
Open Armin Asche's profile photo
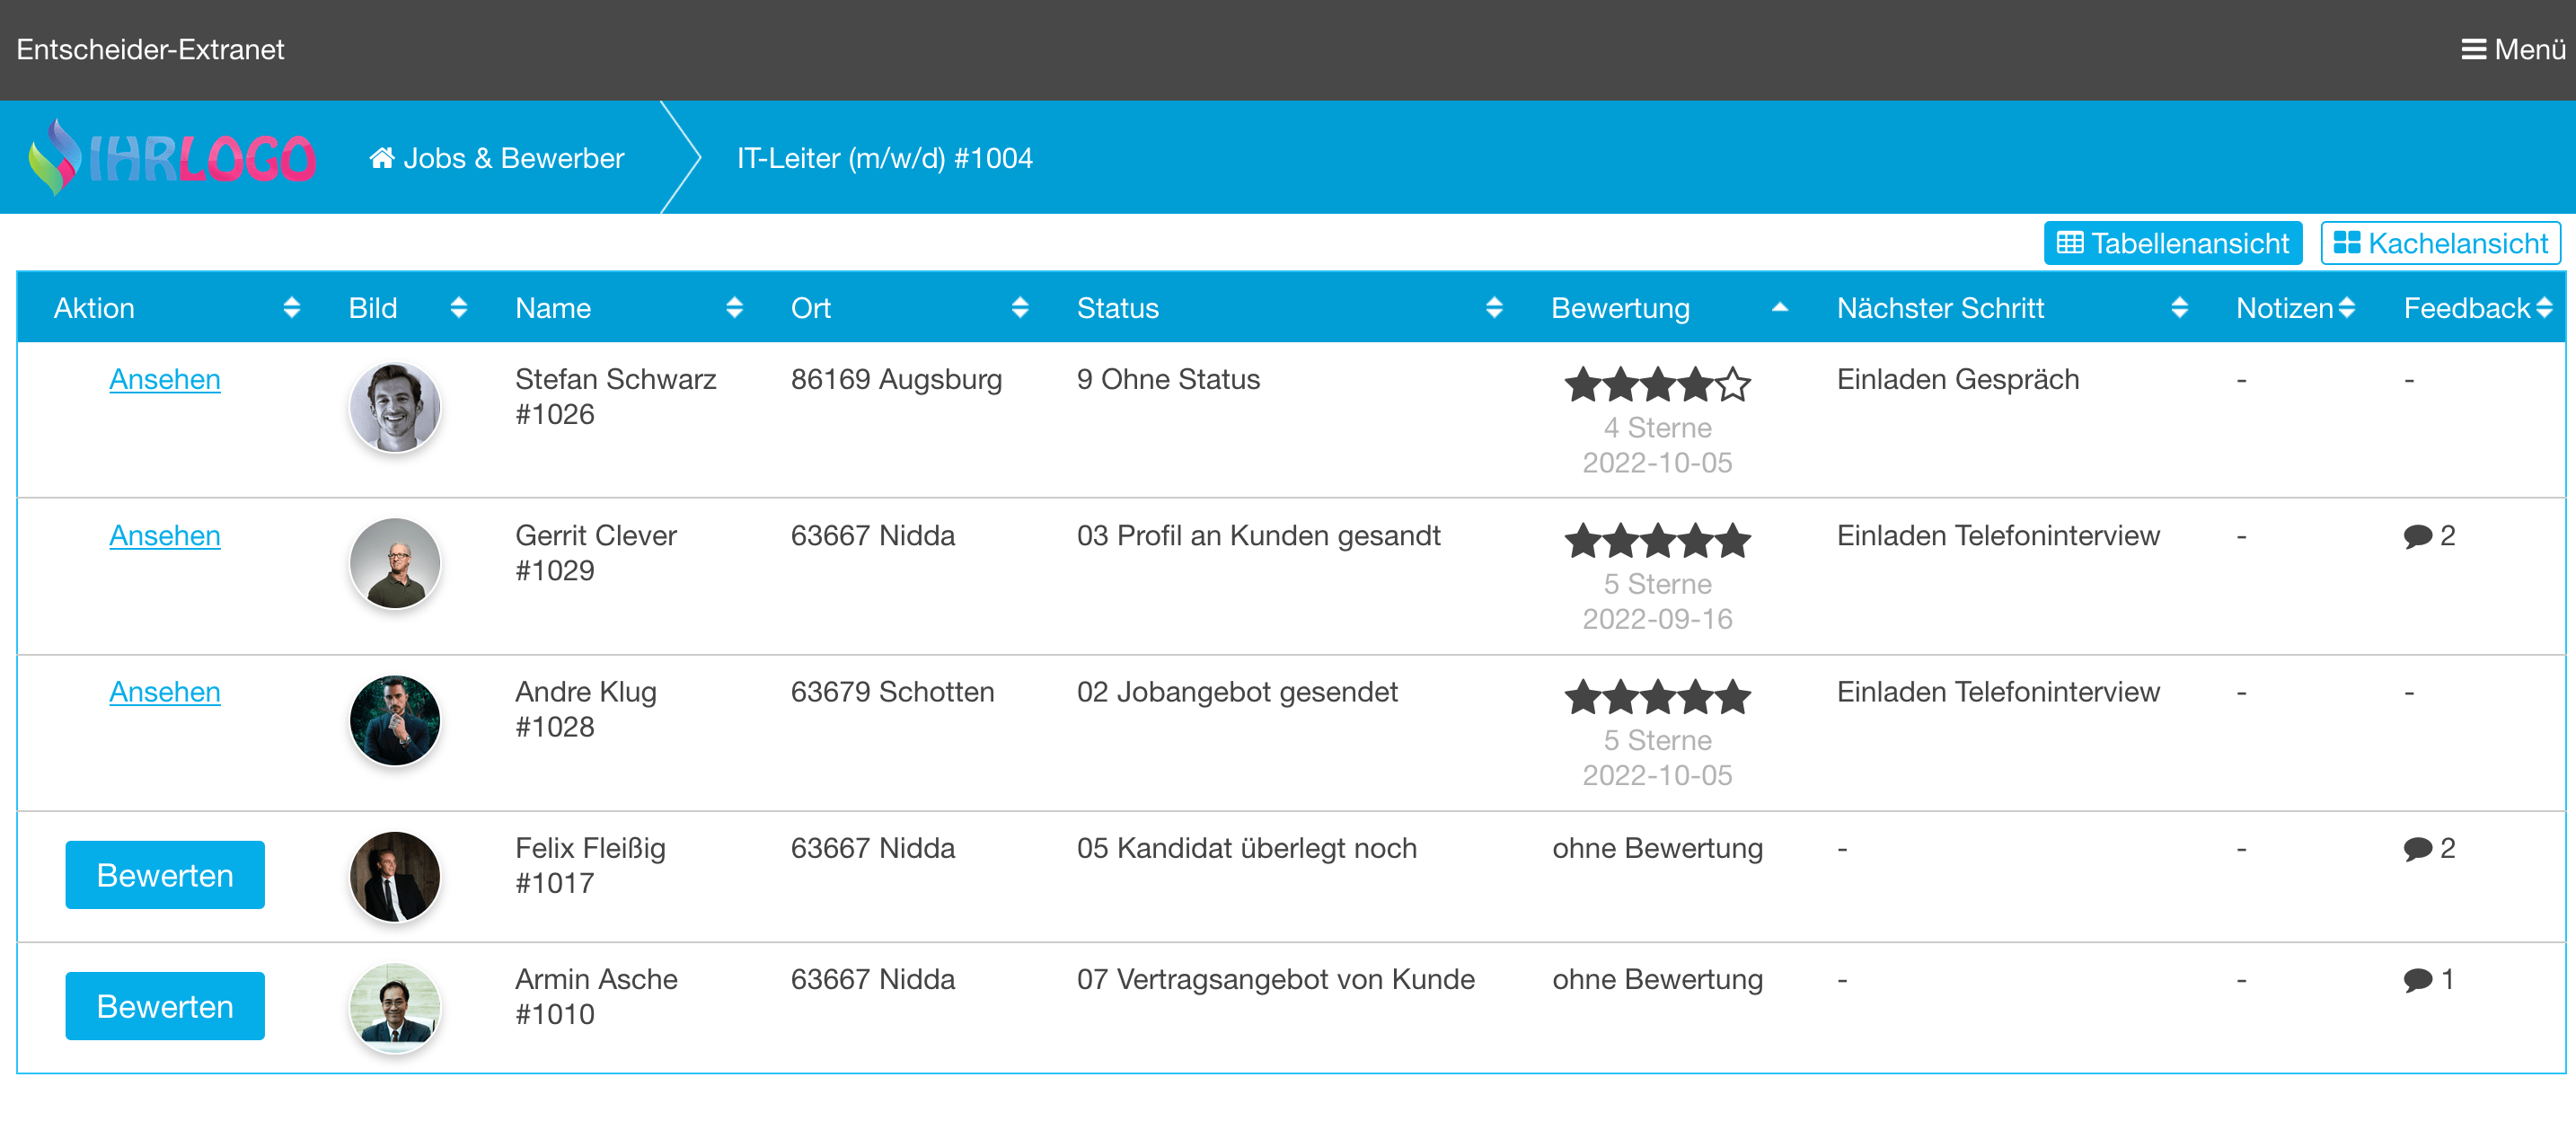[x=395, y=1007]
